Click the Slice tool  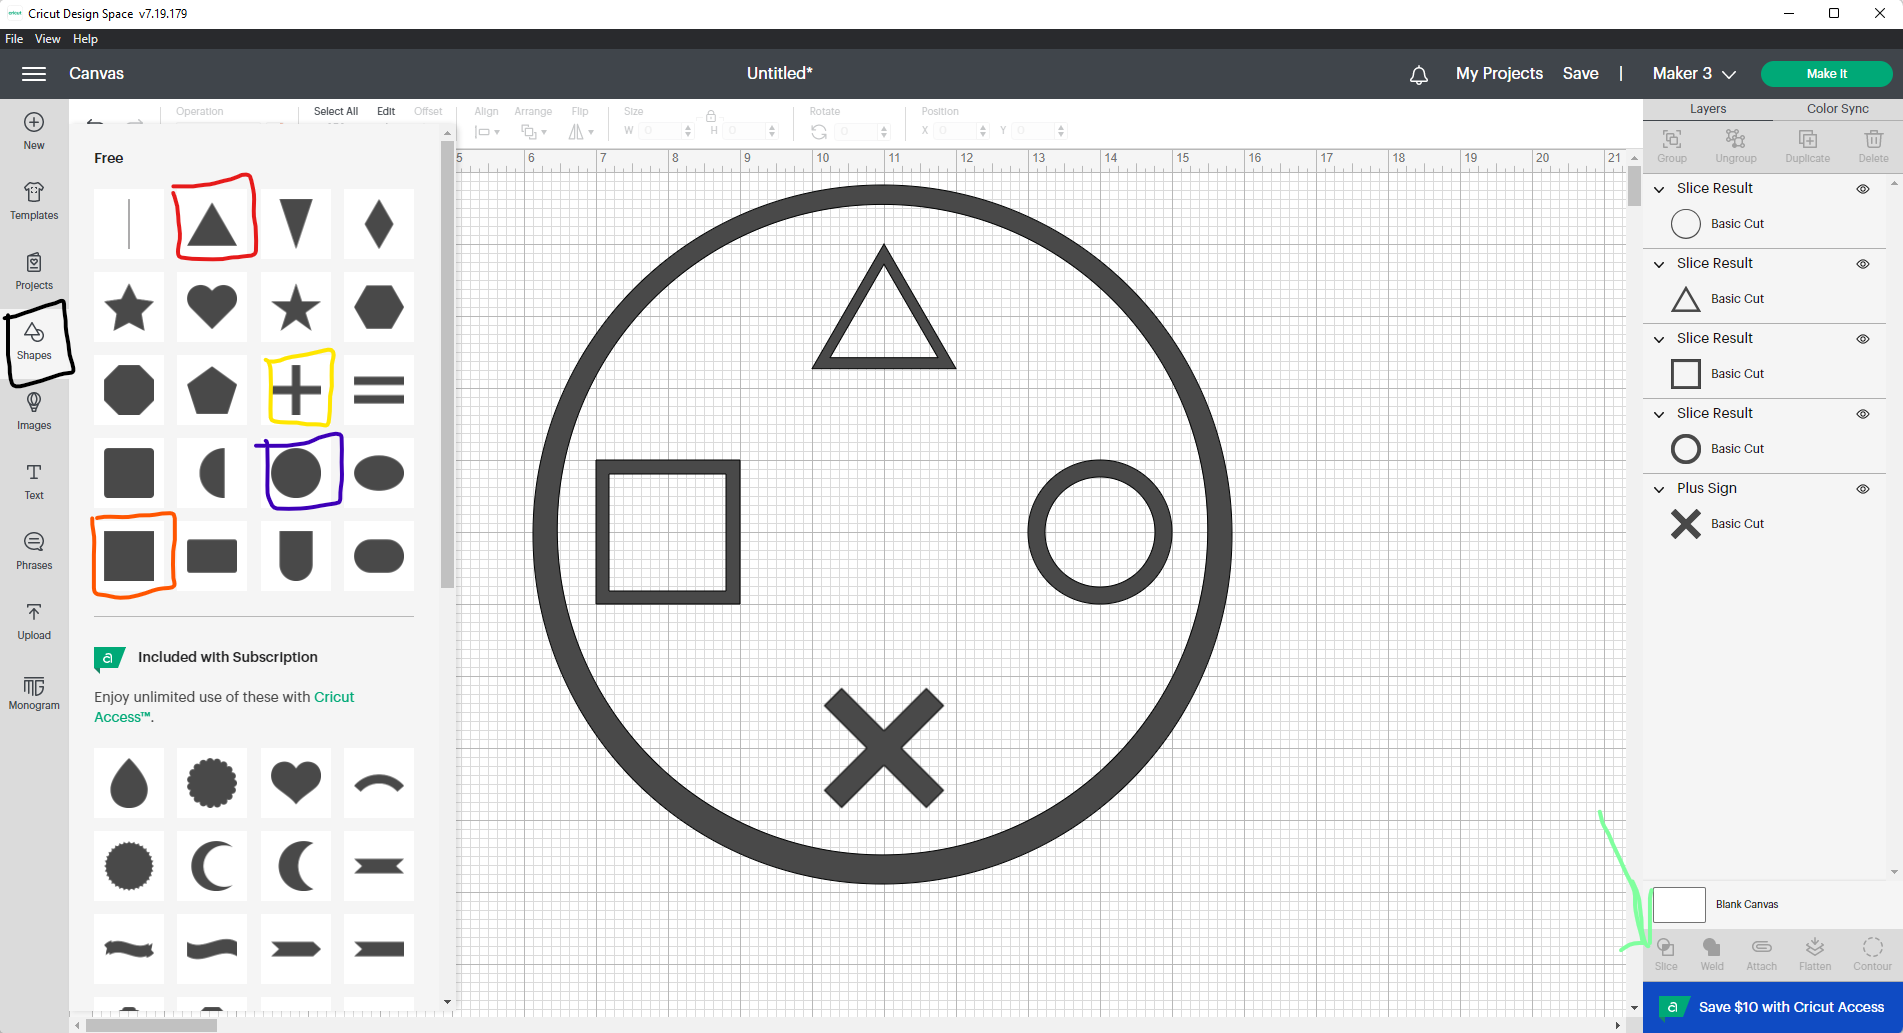[1666, 954]
